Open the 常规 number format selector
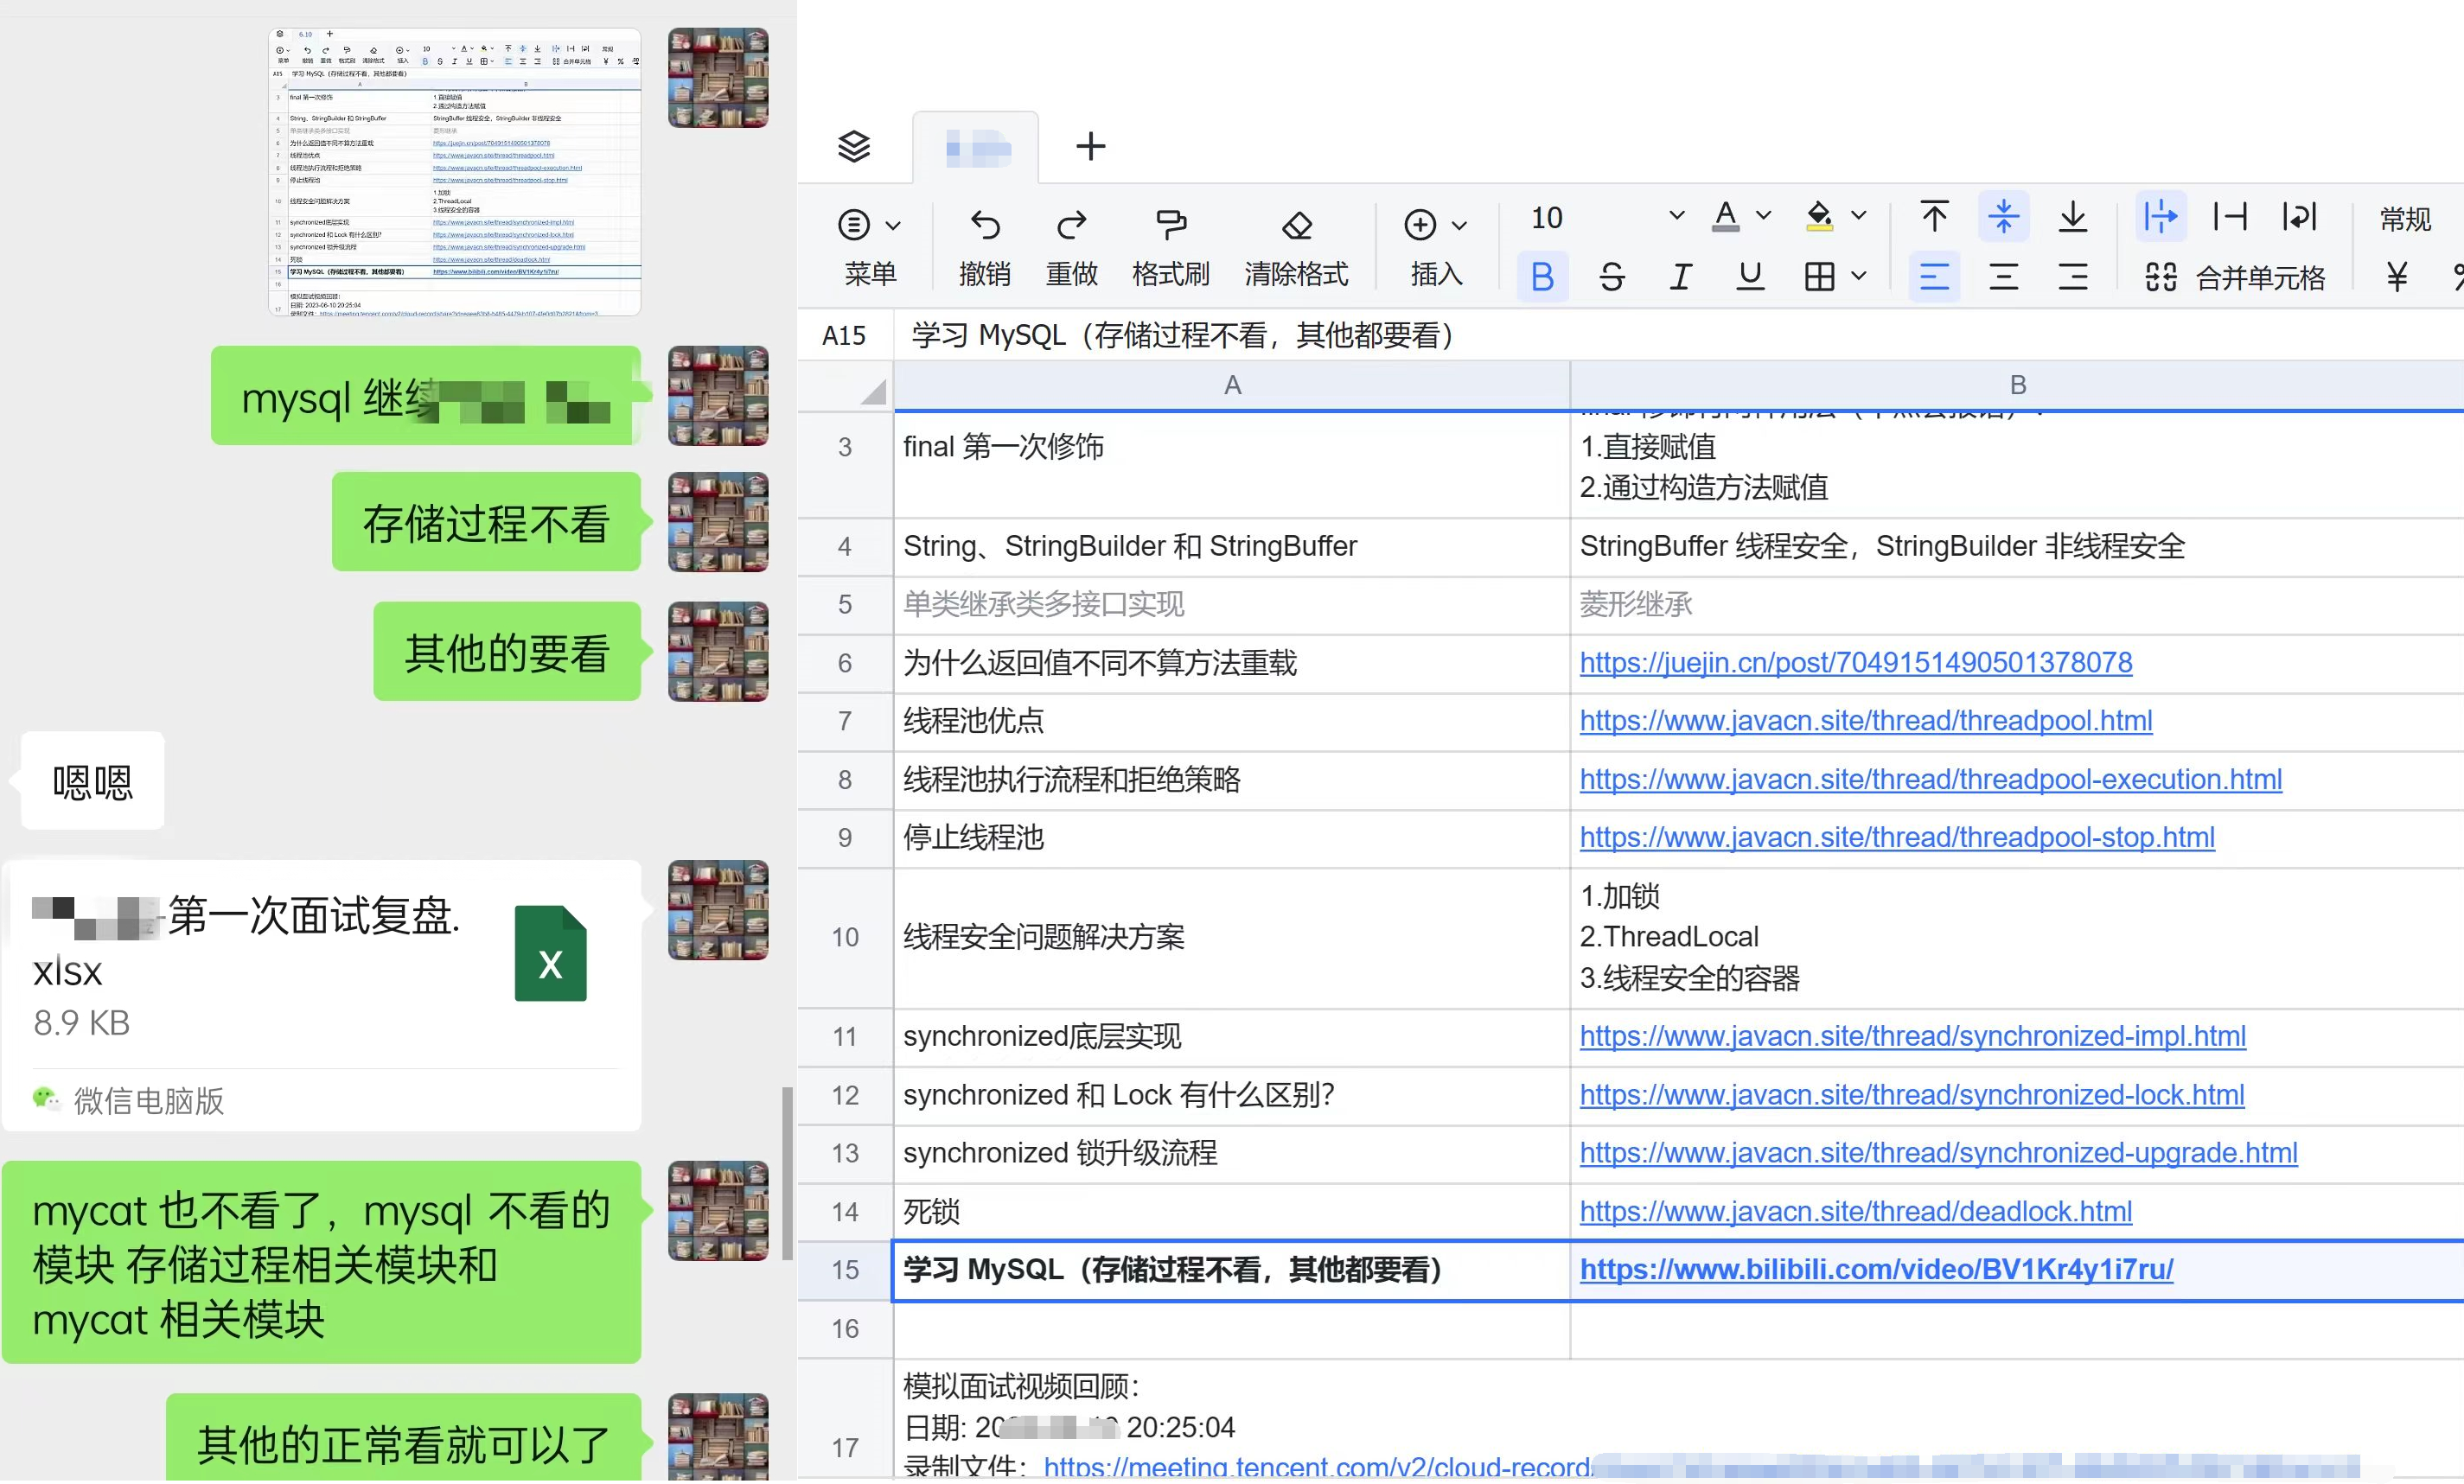The image size is (2464, 1484). click(2404, 219)
